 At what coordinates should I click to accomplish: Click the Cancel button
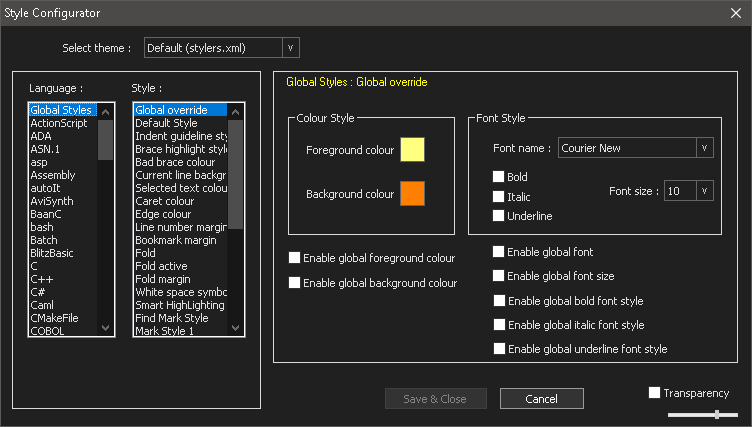(541, 399)
